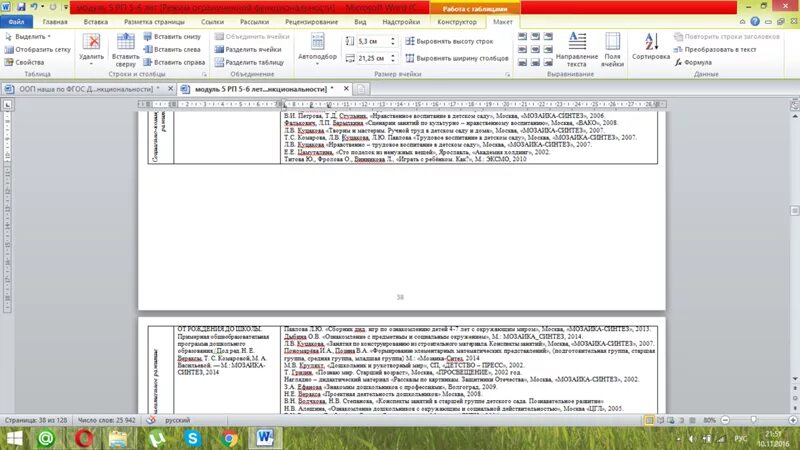Click Вставить сверху insert row icon
Image resolution: width=800 pixels, height=450 pixels.
tap(125, 49)
